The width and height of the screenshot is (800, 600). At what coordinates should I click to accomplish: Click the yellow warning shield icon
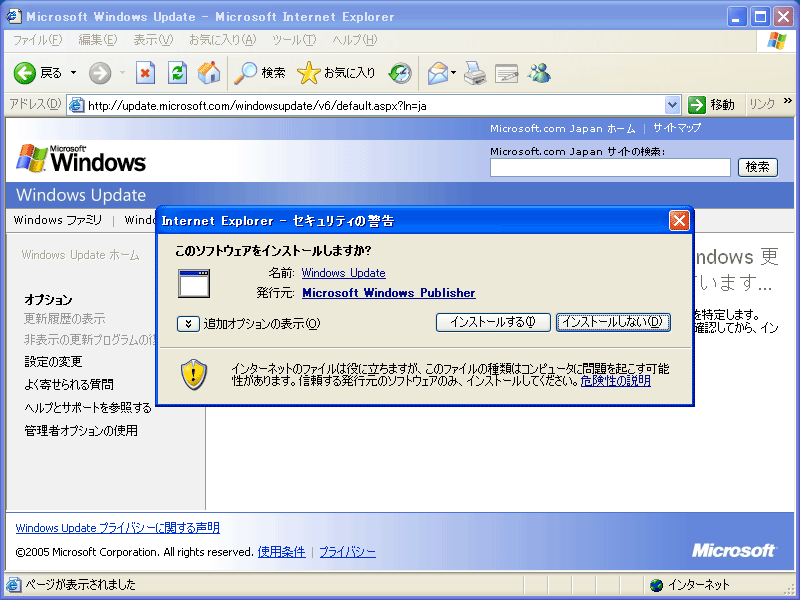coord(194,374)
